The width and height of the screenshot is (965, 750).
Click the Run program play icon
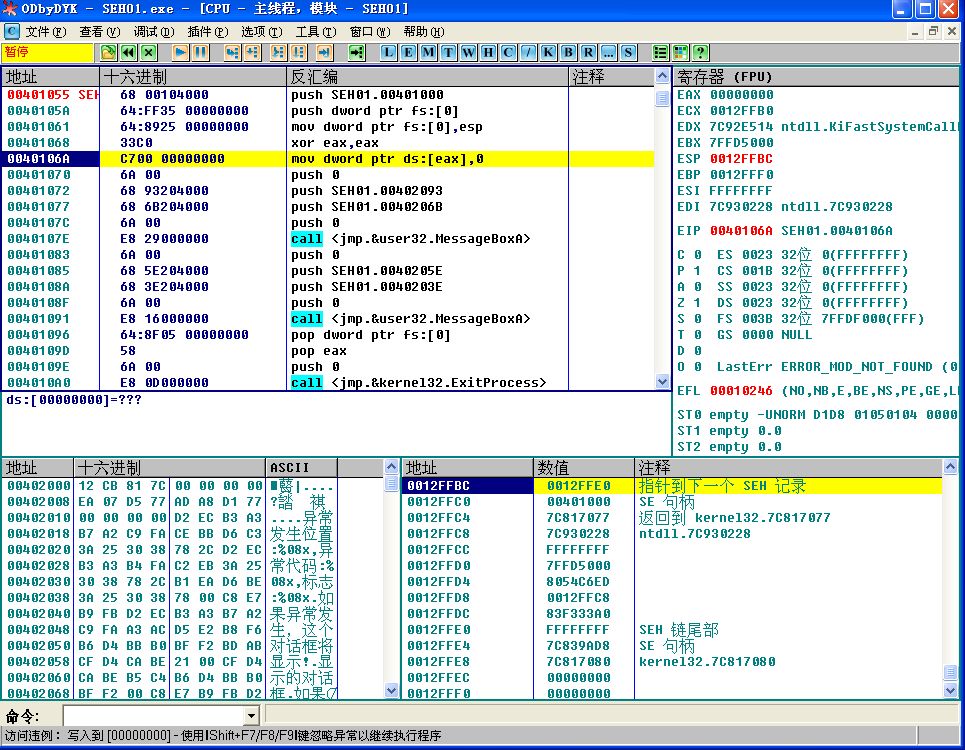[180, 53]
